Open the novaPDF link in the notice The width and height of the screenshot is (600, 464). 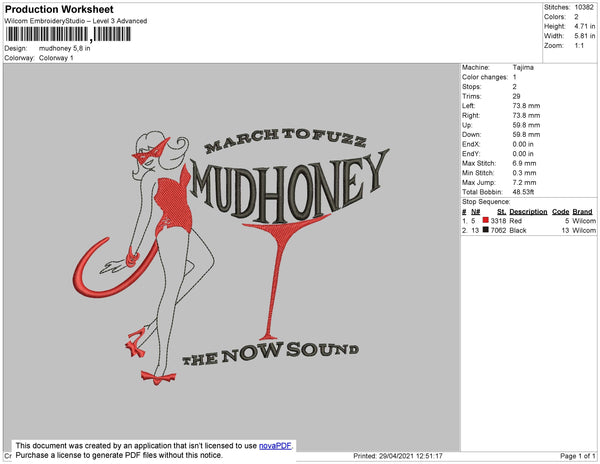(275, 446)
